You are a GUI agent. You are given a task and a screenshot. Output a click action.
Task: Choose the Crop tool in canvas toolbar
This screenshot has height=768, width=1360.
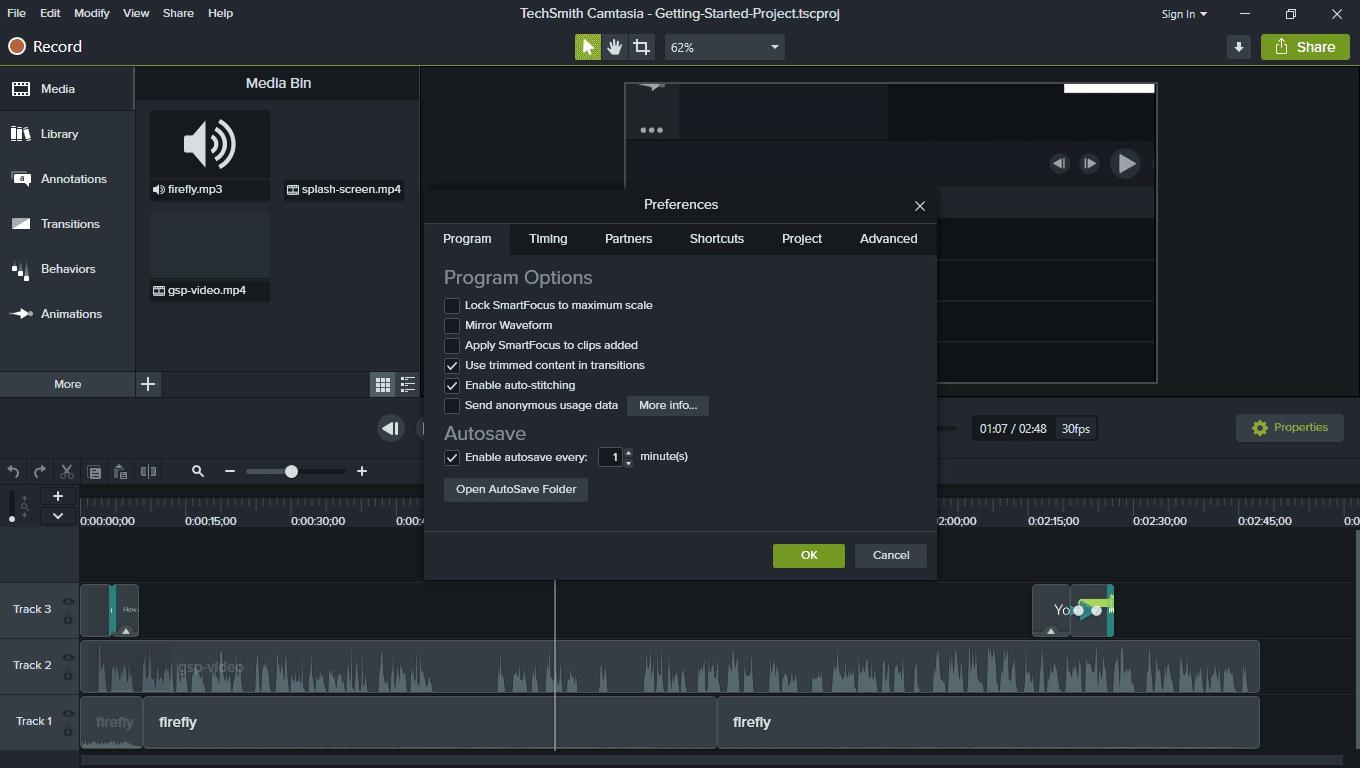pos(641,47)
